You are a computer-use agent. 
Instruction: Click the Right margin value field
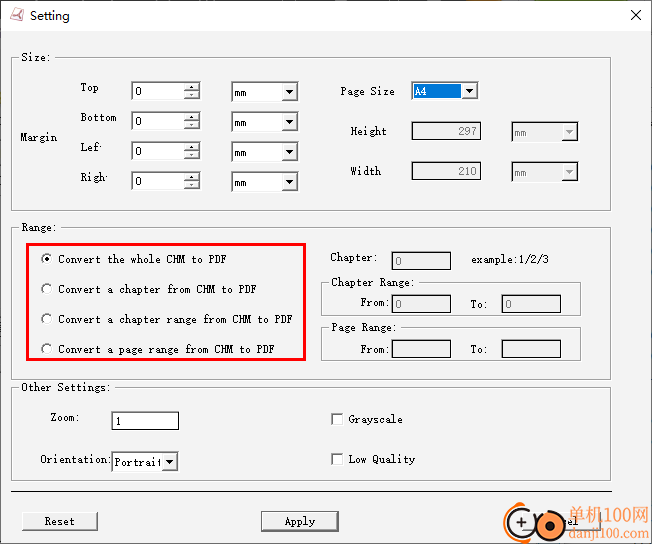[x=158, y=181]
